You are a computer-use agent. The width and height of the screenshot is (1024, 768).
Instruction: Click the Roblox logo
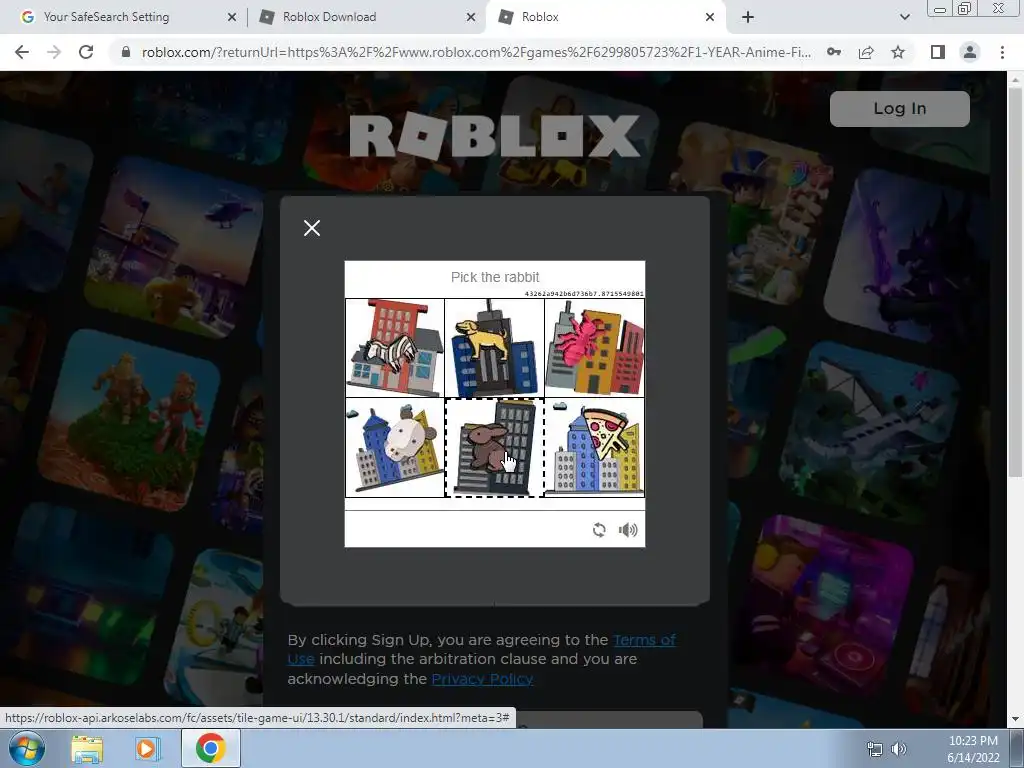494,136
